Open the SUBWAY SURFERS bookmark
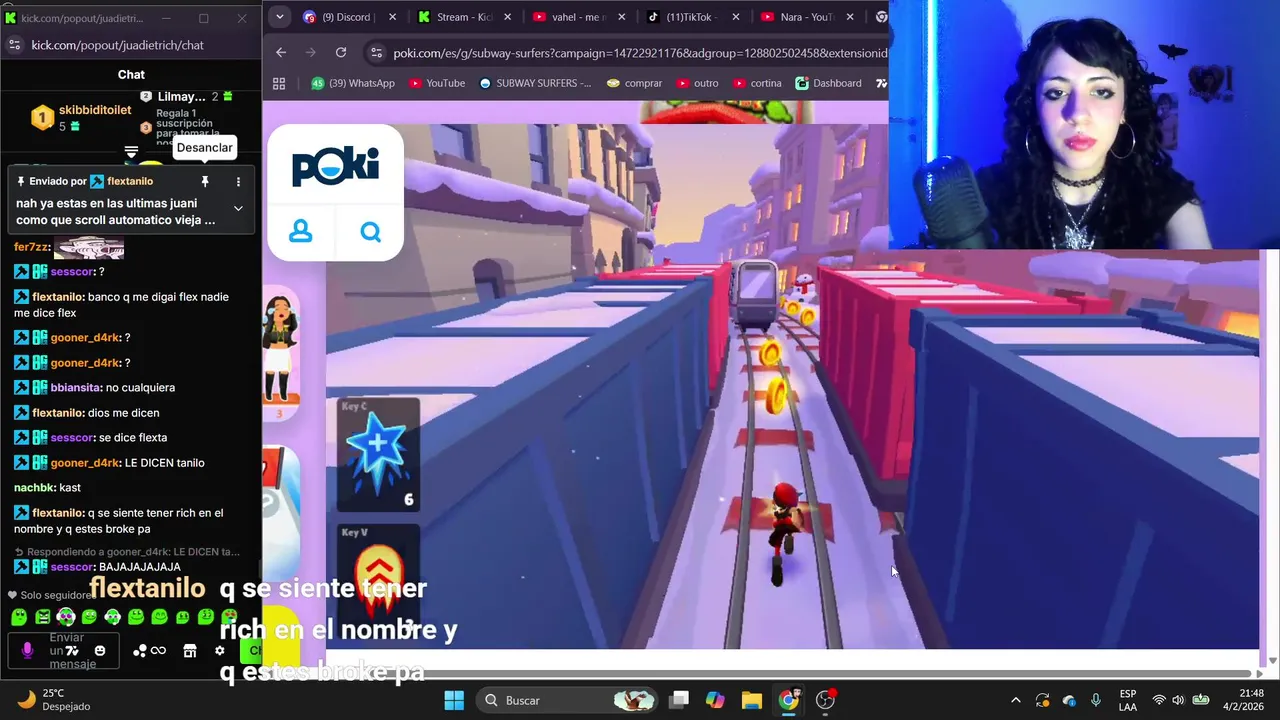This screenshot has width=1280, height=720. click(x=535, y=83)
